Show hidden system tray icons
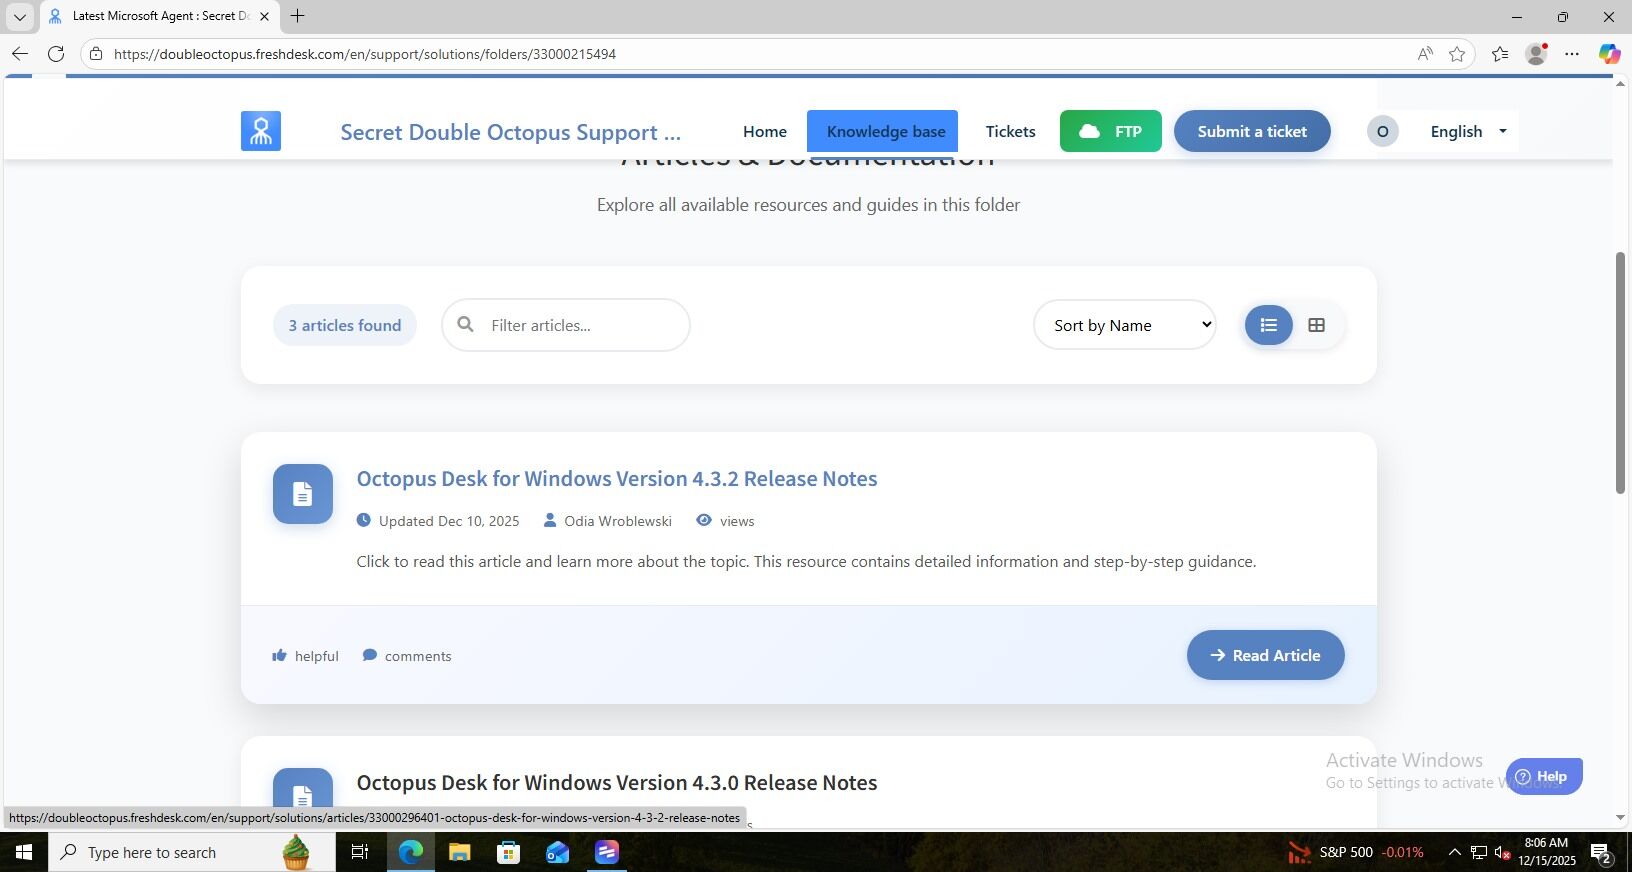The width and height of the screenshot is (1632, 872). [1455, 852]
